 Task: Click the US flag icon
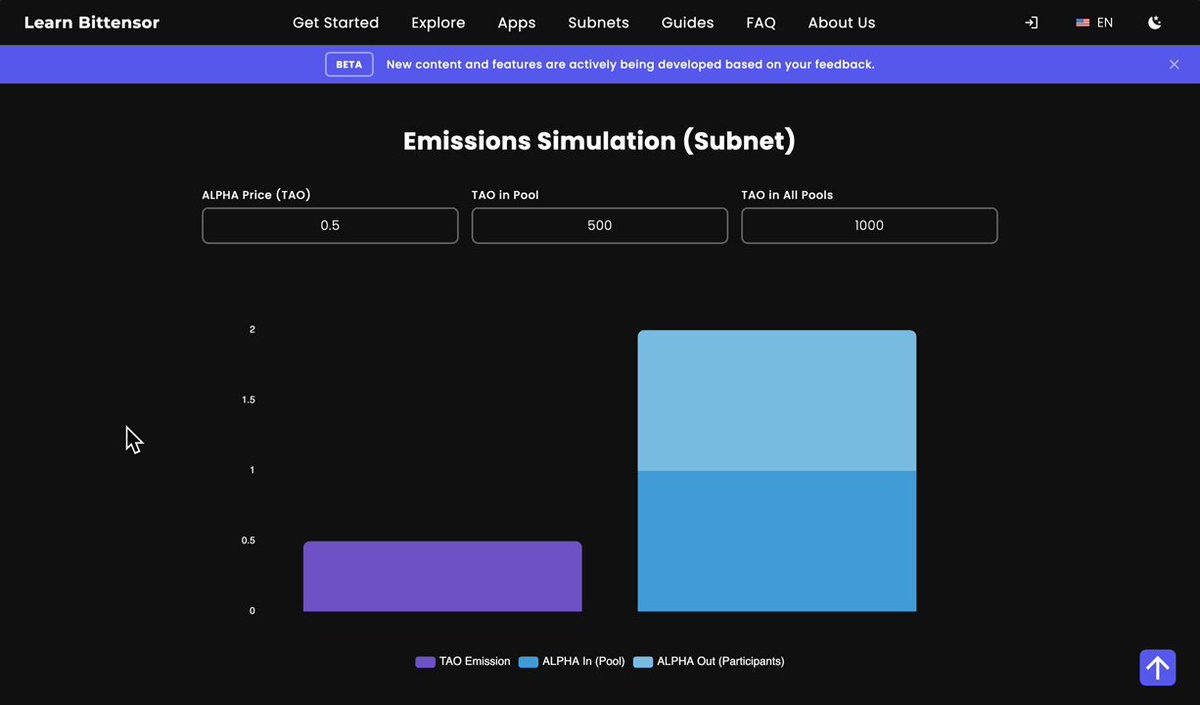(1082, 22)
